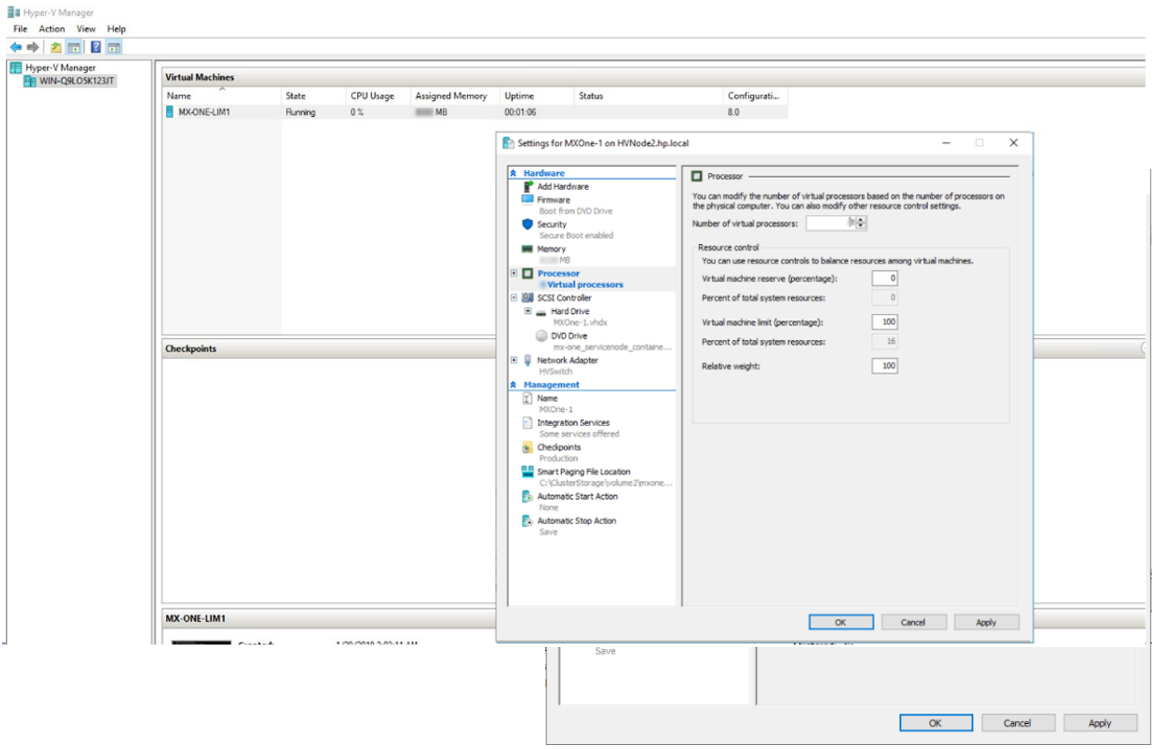This screenshot has width=1158, height=749.
Task: Select the Security shield item
Action: tap(551, 225)
